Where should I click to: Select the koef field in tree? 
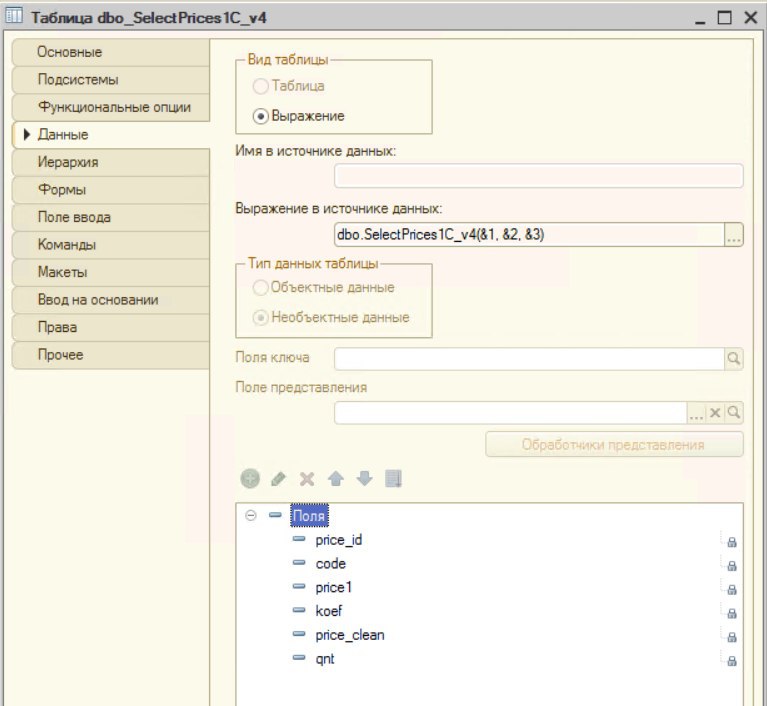click(x=329, y=611)
